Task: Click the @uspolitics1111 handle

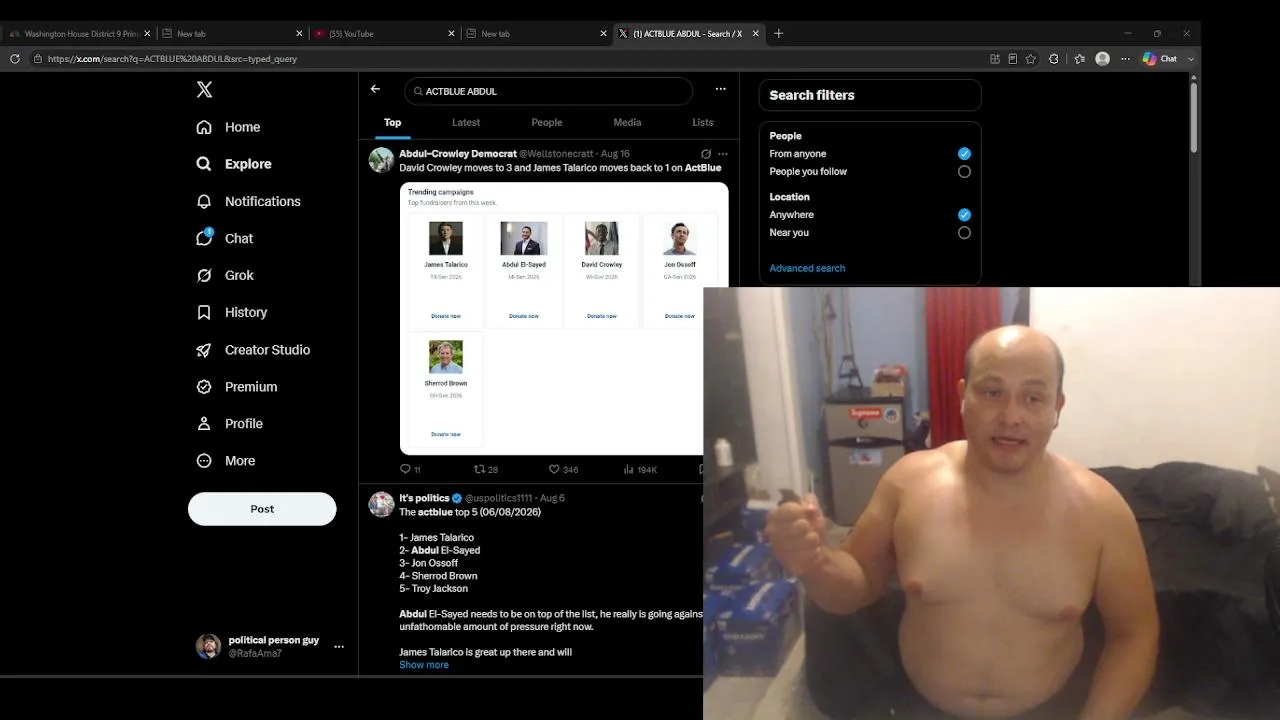Action: coord(499,498)
